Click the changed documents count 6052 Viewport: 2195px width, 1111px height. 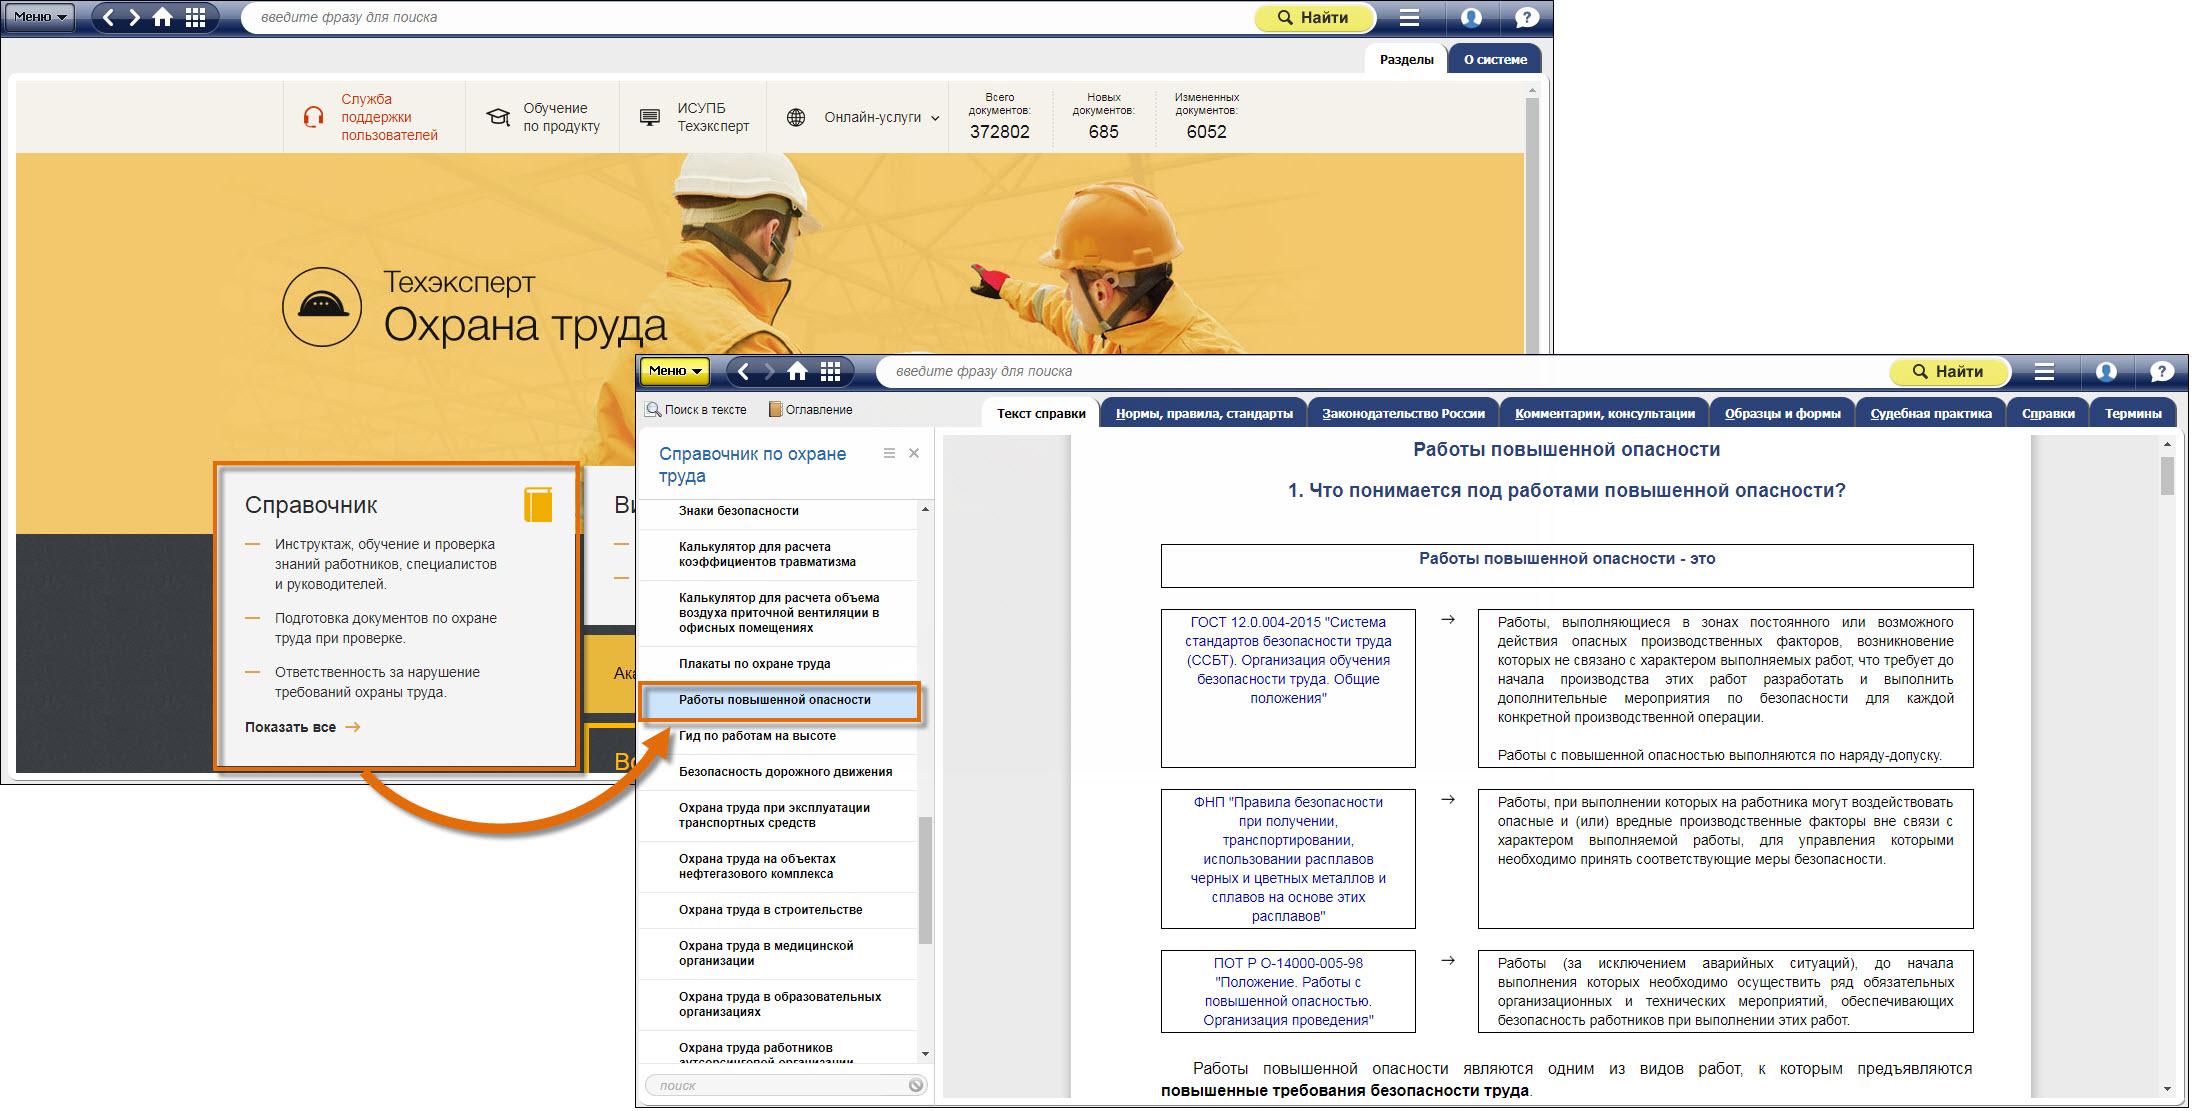pos(1206,131)
